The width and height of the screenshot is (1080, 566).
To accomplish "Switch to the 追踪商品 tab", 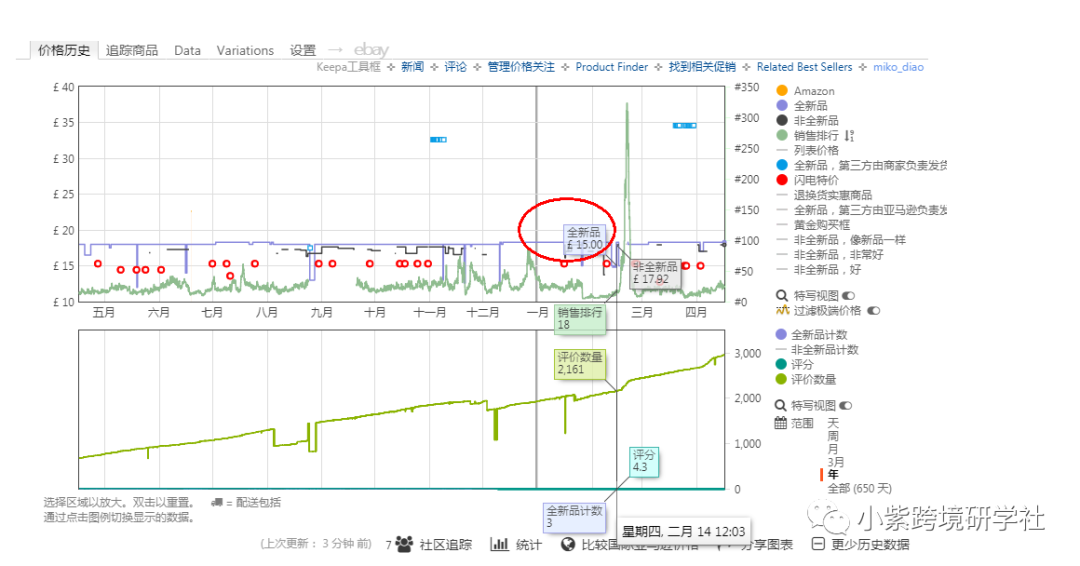I will click(132, 50).
